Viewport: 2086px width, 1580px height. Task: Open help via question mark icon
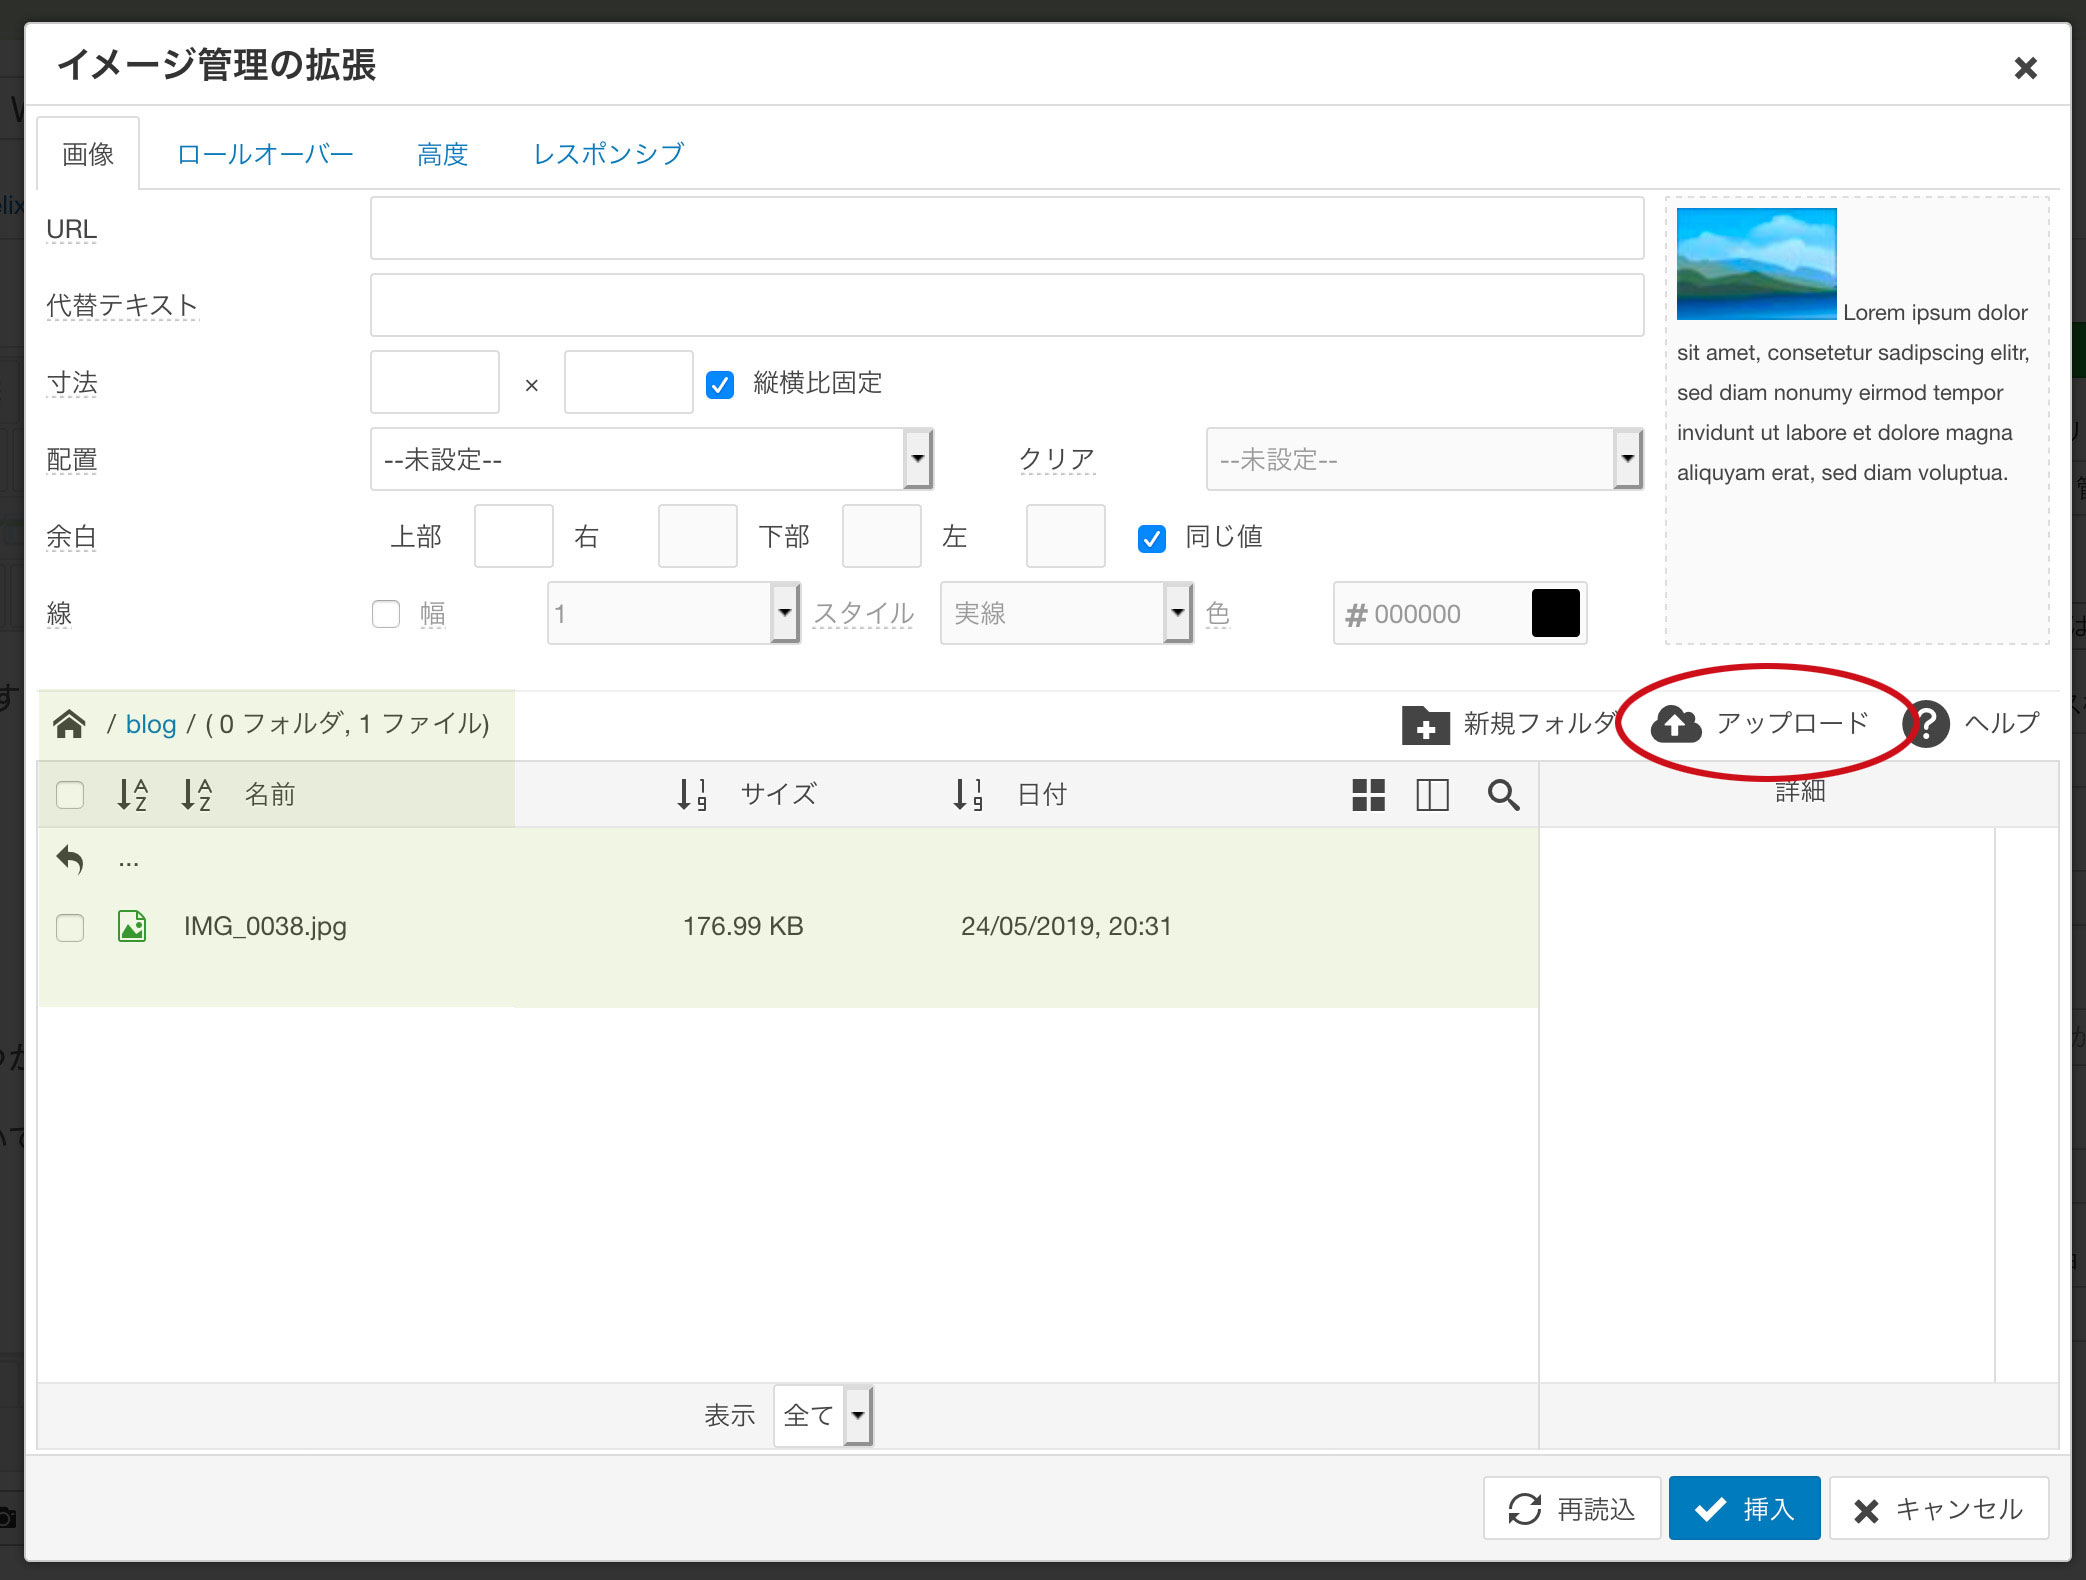point(1927,723)
